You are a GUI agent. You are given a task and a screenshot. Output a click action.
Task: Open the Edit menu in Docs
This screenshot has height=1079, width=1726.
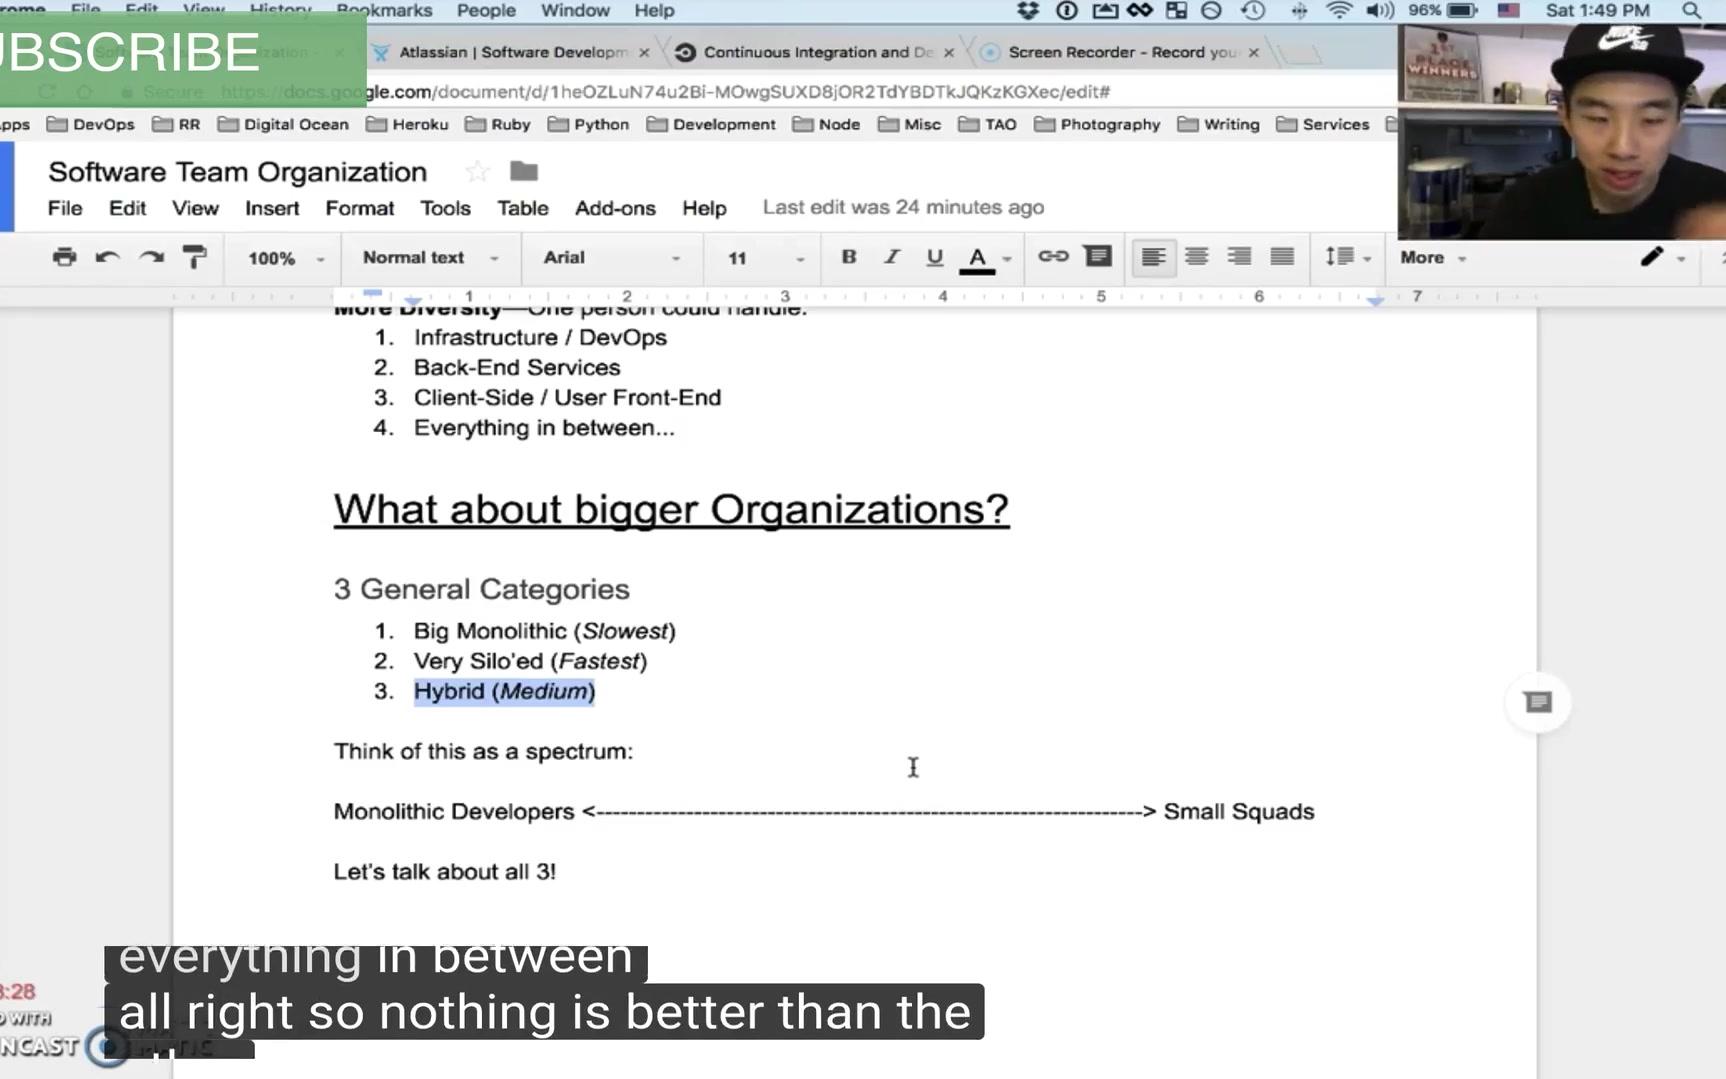click(x=127, y=208)
